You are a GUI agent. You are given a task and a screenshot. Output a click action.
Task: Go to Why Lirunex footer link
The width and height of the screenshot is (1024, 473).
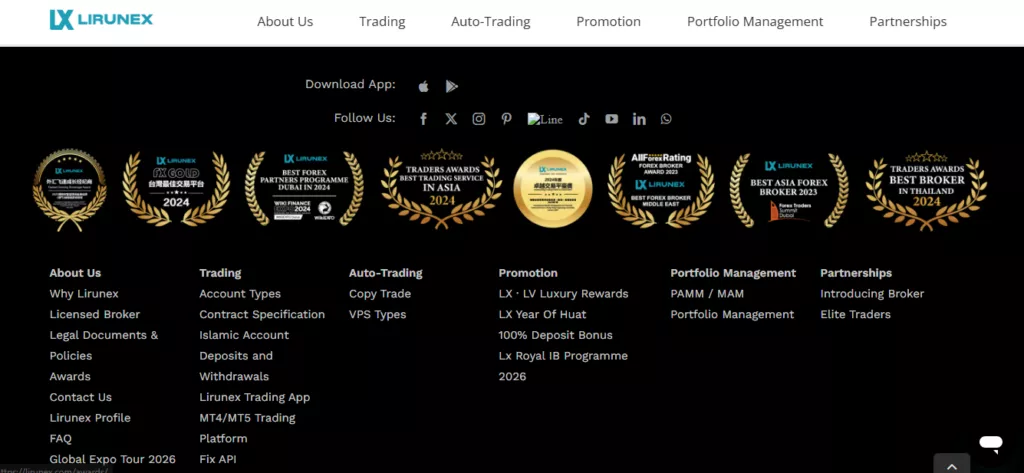pos(84,294)
